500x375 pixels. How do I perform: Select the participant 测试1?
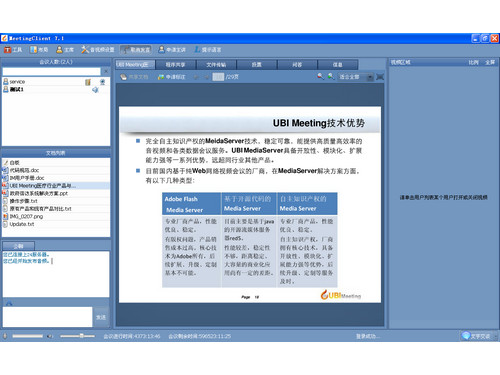pos(56,89)
